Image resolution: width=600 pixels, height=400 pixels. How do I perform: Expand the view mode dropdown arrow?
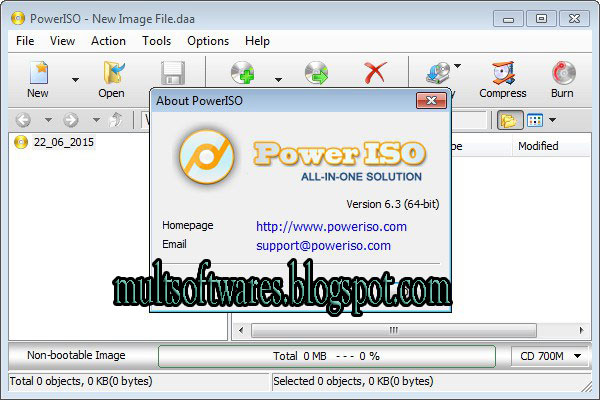tap(552, 120)
